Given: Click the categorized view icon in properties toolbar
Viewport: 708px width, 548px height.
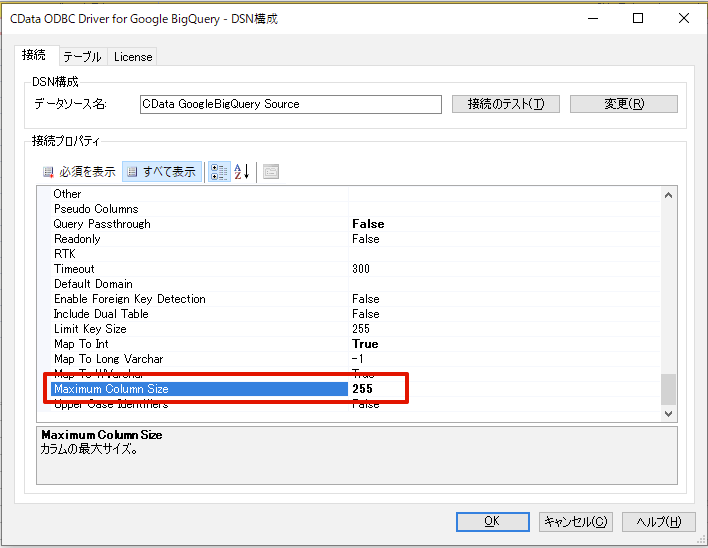Looking at the screenshot, I should [219, 172].
